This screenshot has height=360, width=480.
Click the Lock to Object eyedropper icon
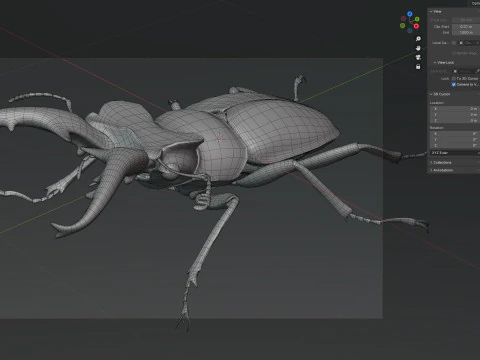478,71
